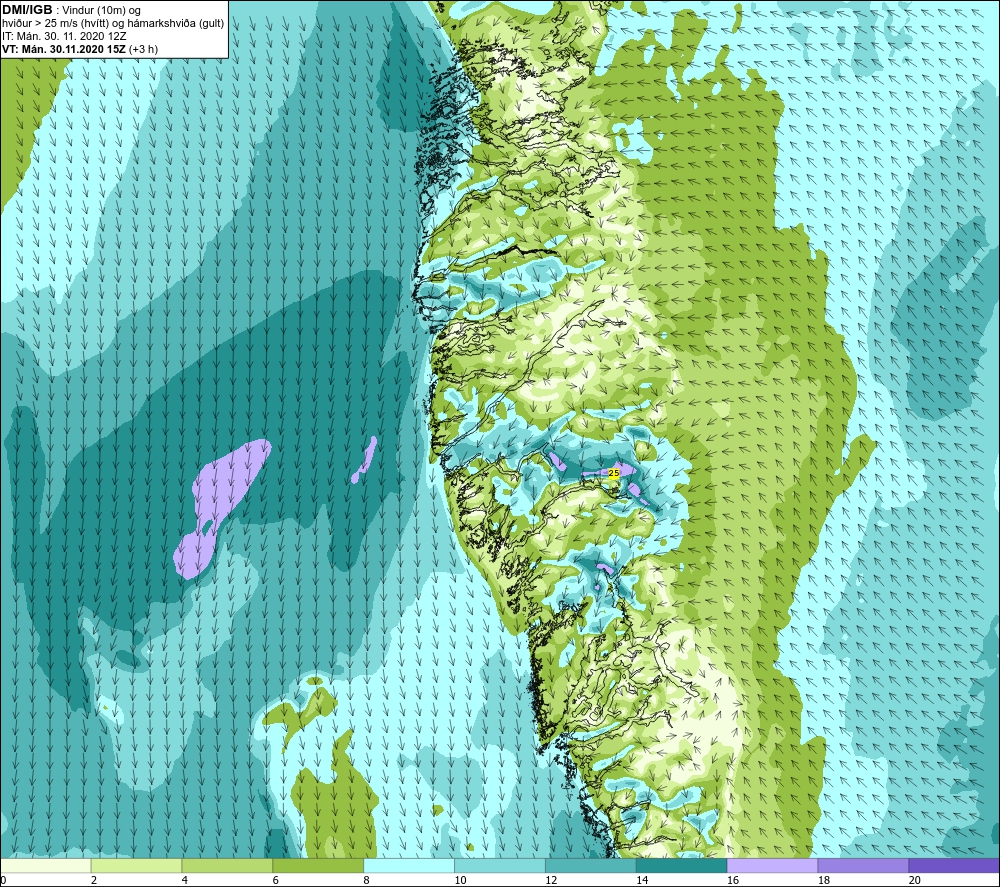Click the scale label '2'

94,881
